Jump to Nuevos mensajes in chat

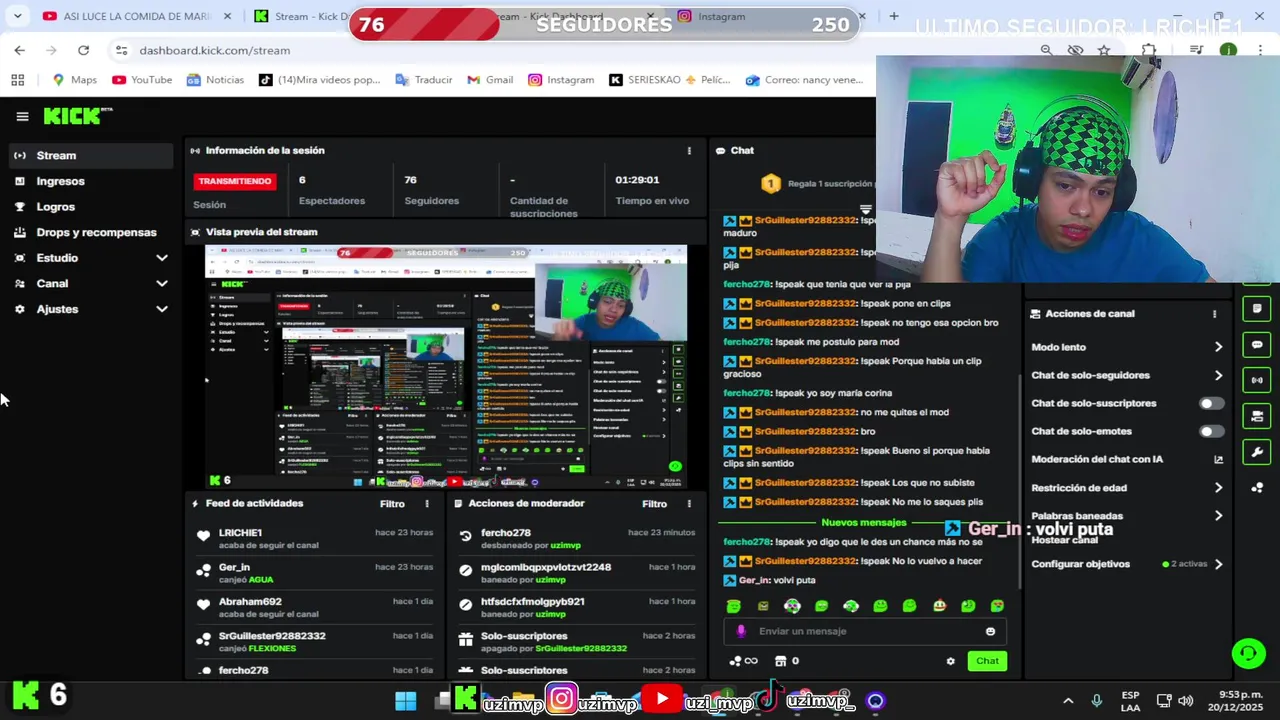(x=863, y=523)
